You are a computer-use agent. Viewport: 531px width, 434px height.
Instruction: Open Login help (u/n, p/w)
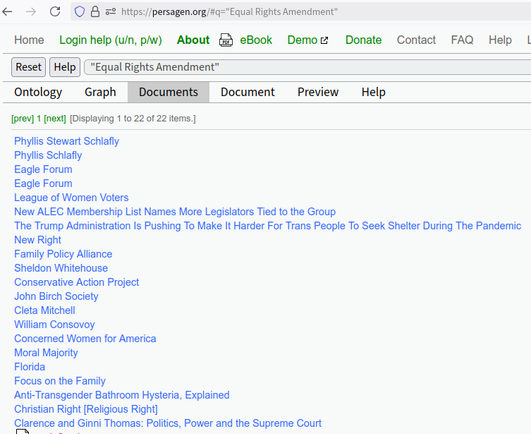(110, 40)
